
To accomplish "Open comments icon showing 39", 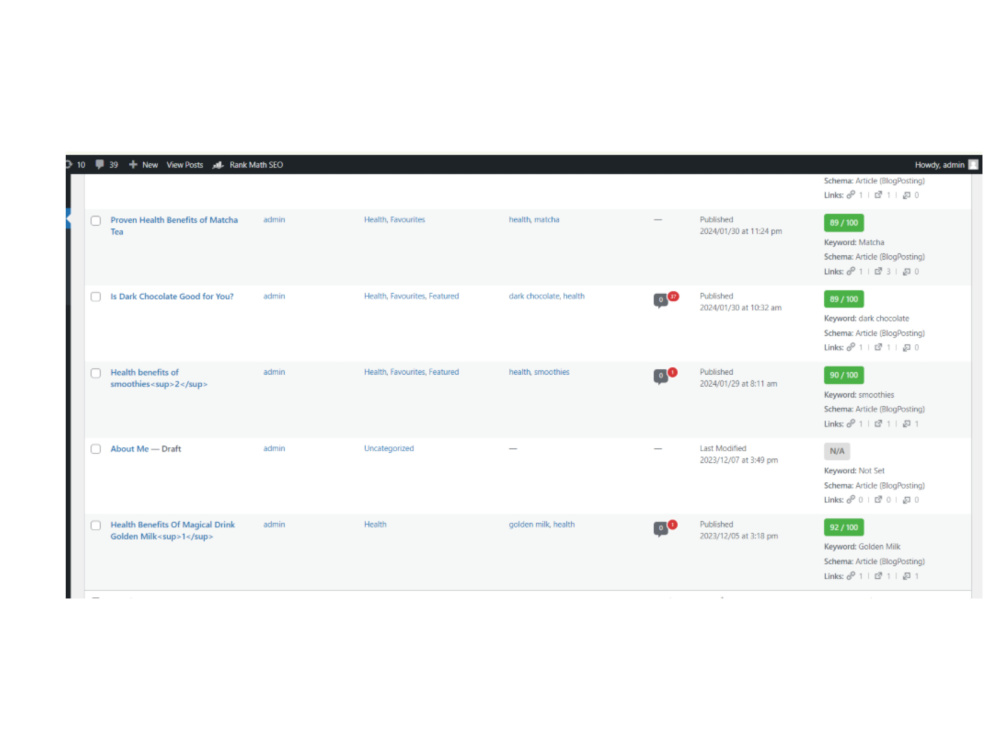I will [x=99, y=165].
